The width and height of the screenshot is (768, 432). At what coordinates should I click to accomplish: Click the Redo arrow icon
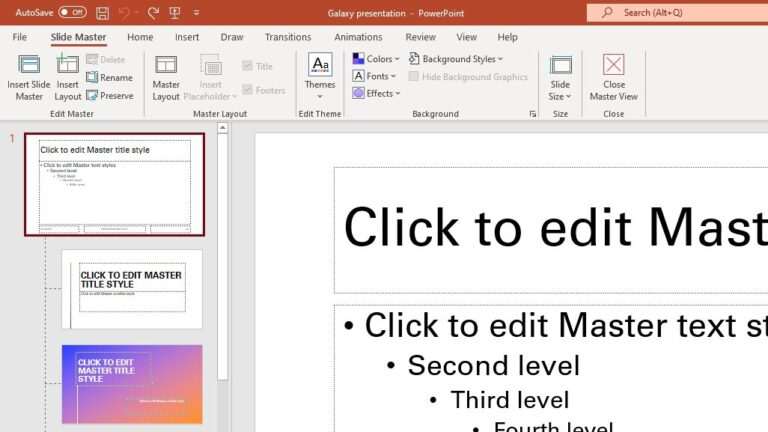(153, 13)
